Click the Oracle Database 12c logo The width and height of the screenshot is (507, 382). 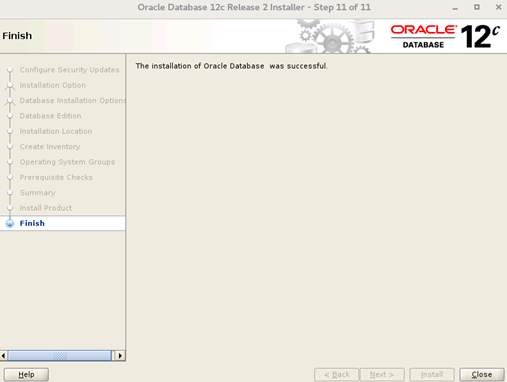pos(445,36)
